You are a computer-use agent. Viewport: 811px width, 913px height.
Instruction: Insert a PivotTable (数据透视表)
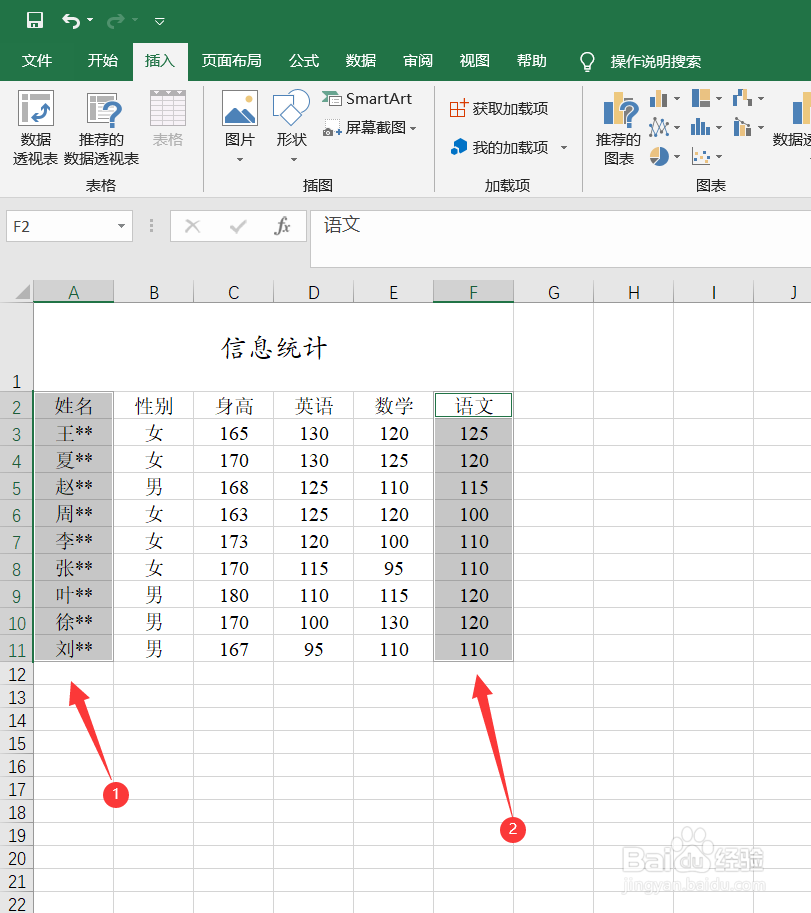pos(36,128)
